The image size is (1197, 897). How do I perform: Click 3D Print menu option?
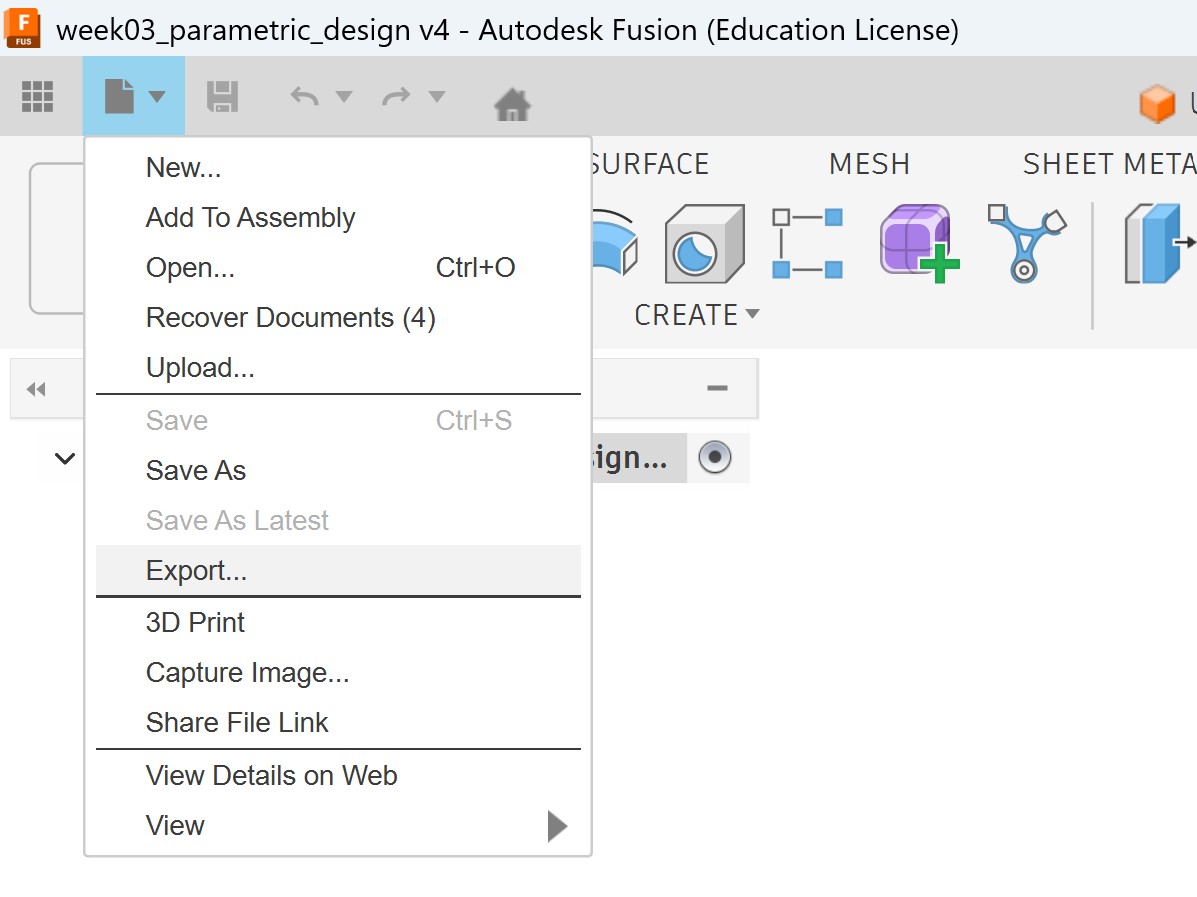[x=196, y=623]
